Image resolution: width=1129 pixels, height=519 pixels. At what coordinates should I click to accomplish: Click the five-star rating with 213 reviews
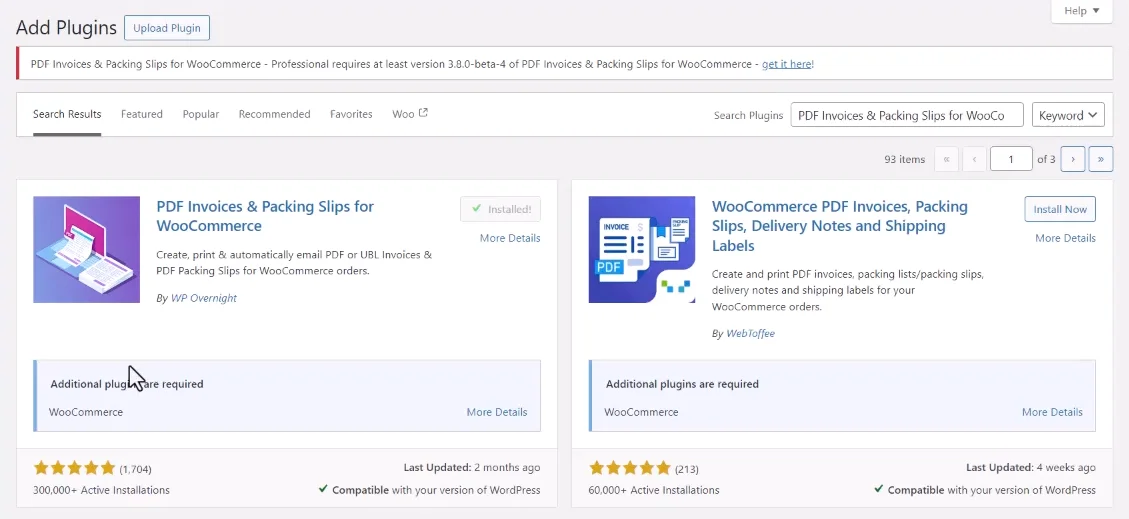click(630, 469)
